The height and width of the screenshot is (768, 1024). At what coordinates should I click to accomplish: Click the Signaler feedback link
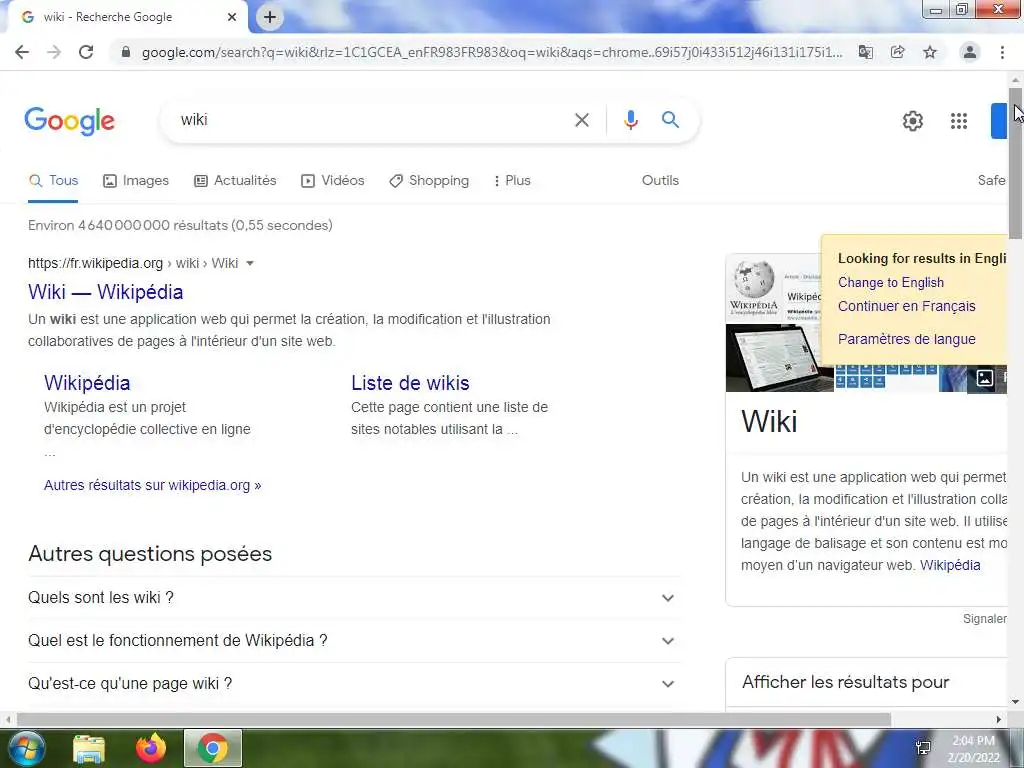pos(984,618)
